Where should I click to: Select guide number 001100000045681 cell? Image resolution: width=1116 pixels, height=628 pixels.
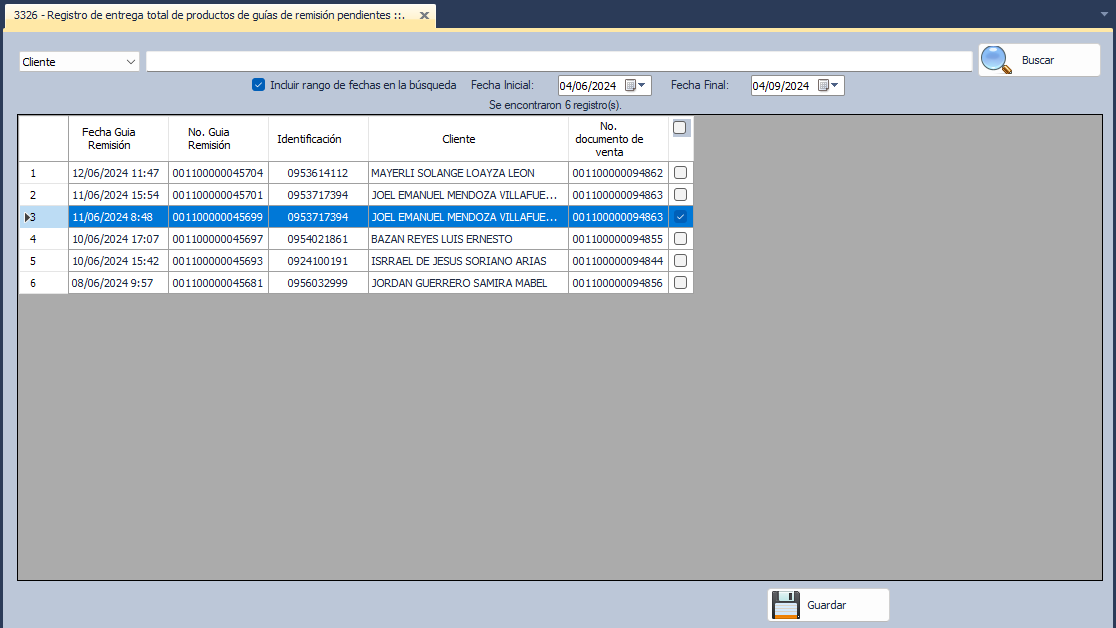coord(217,283)
